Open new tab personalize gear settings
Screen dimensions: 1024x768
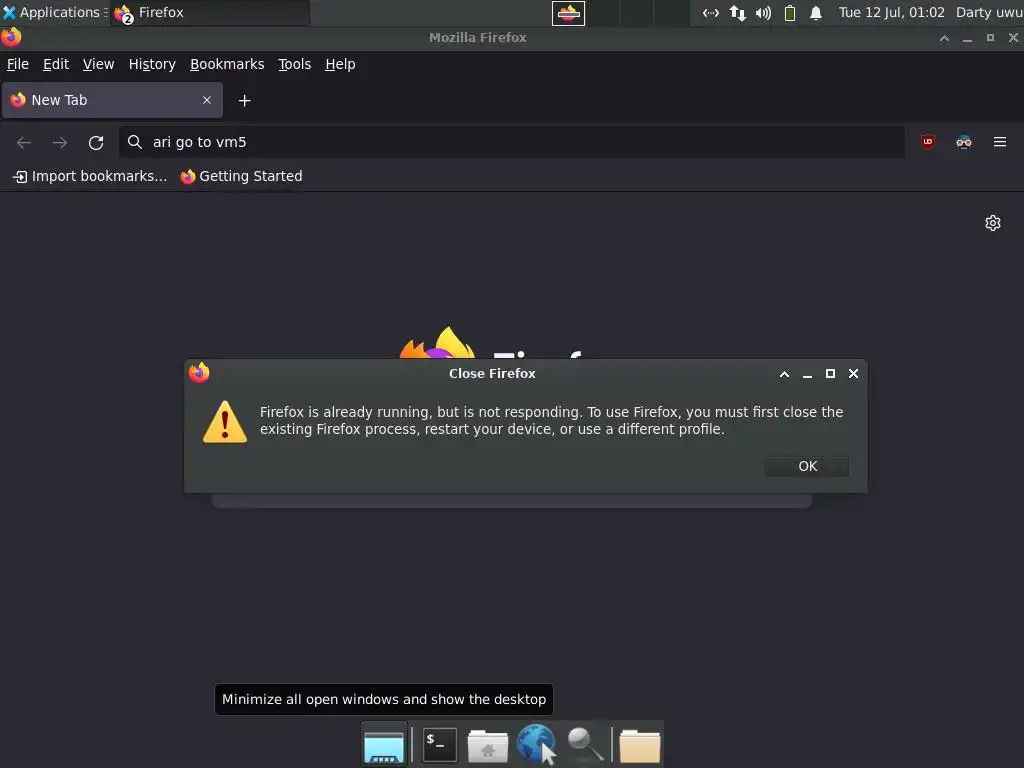tap(993, 223)
